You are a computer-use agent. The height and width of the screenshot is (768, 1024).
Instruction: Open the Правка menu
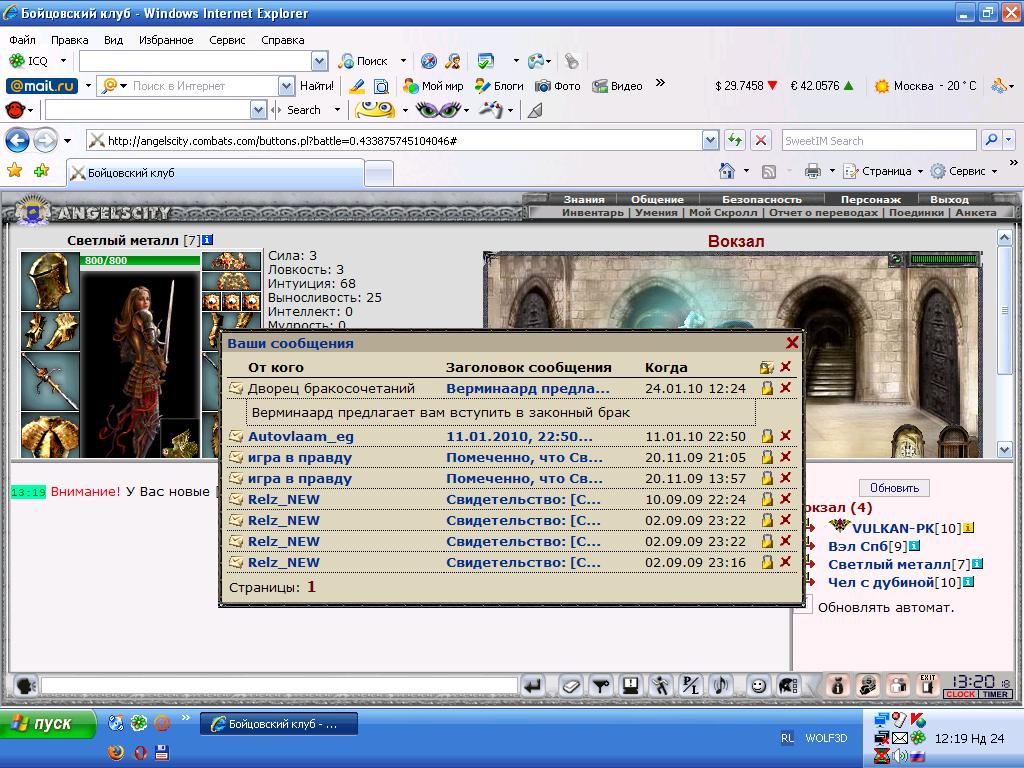click(69, 40)
